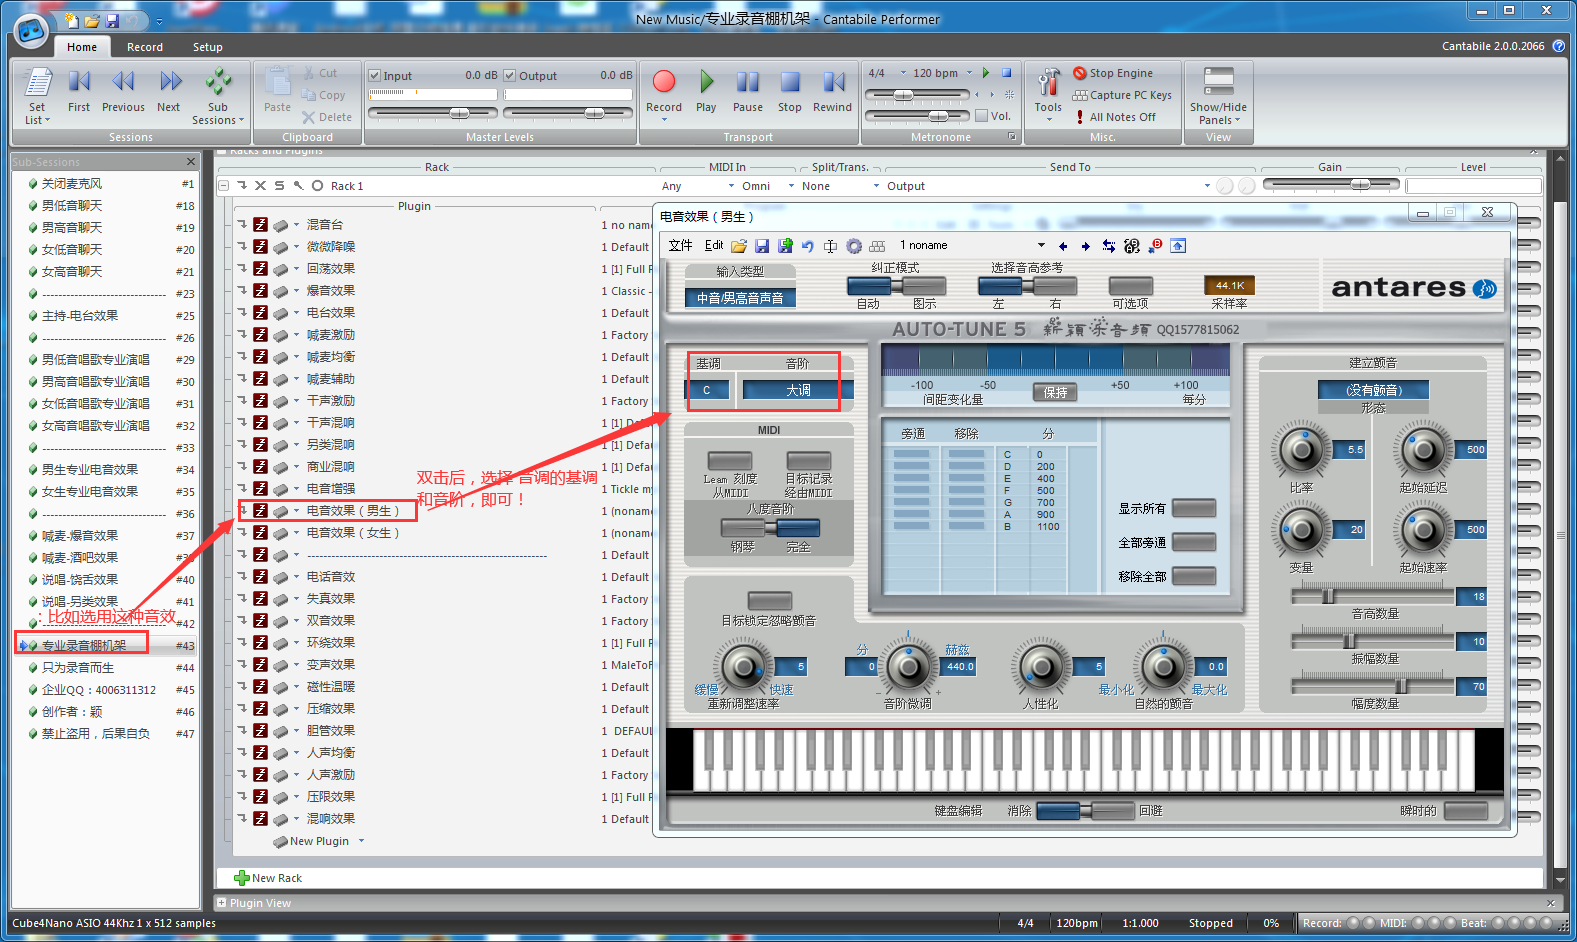Click the bypass icon for 混音台 plugin

[260, 225]
